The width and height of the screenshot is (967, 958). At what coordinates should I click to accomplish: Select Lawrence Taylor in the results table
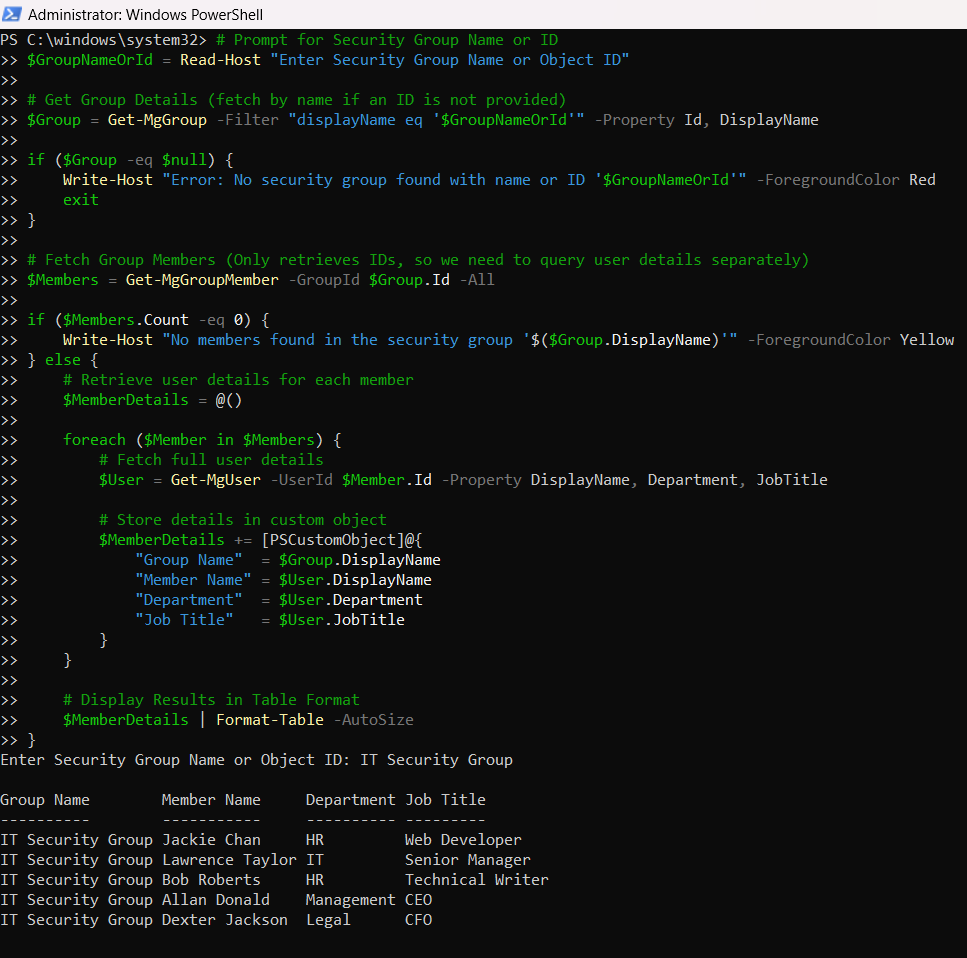point(229,860)
